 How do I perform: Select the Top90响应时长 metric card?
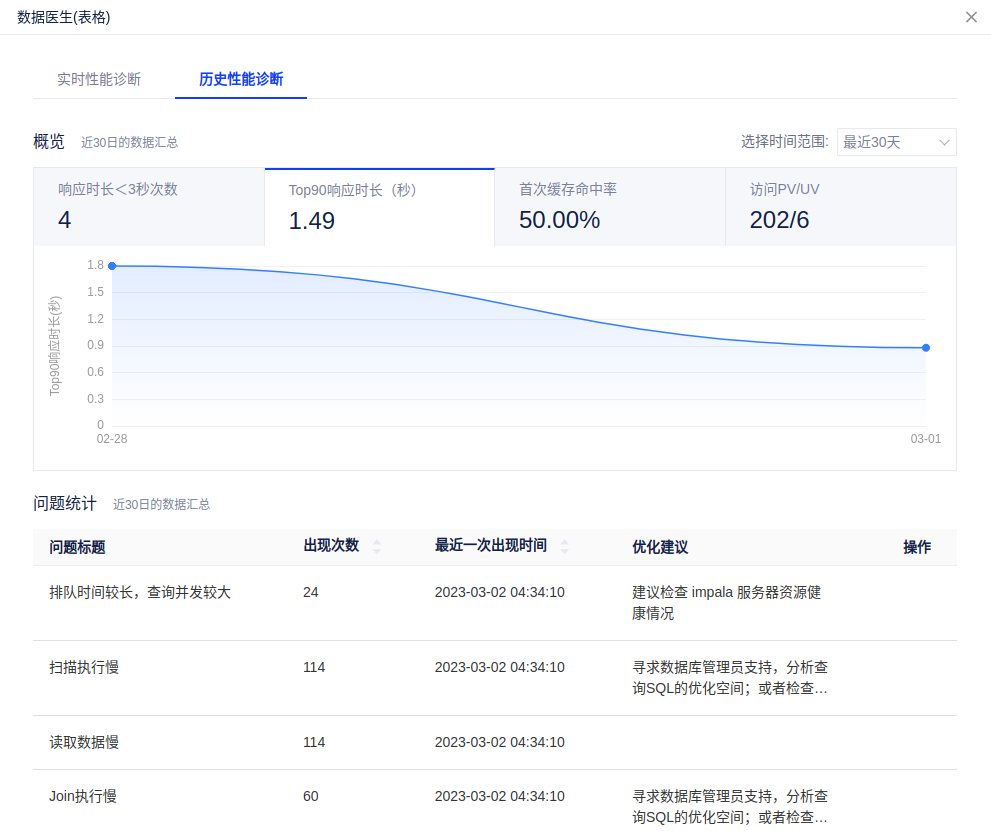[x=379, y=207]
